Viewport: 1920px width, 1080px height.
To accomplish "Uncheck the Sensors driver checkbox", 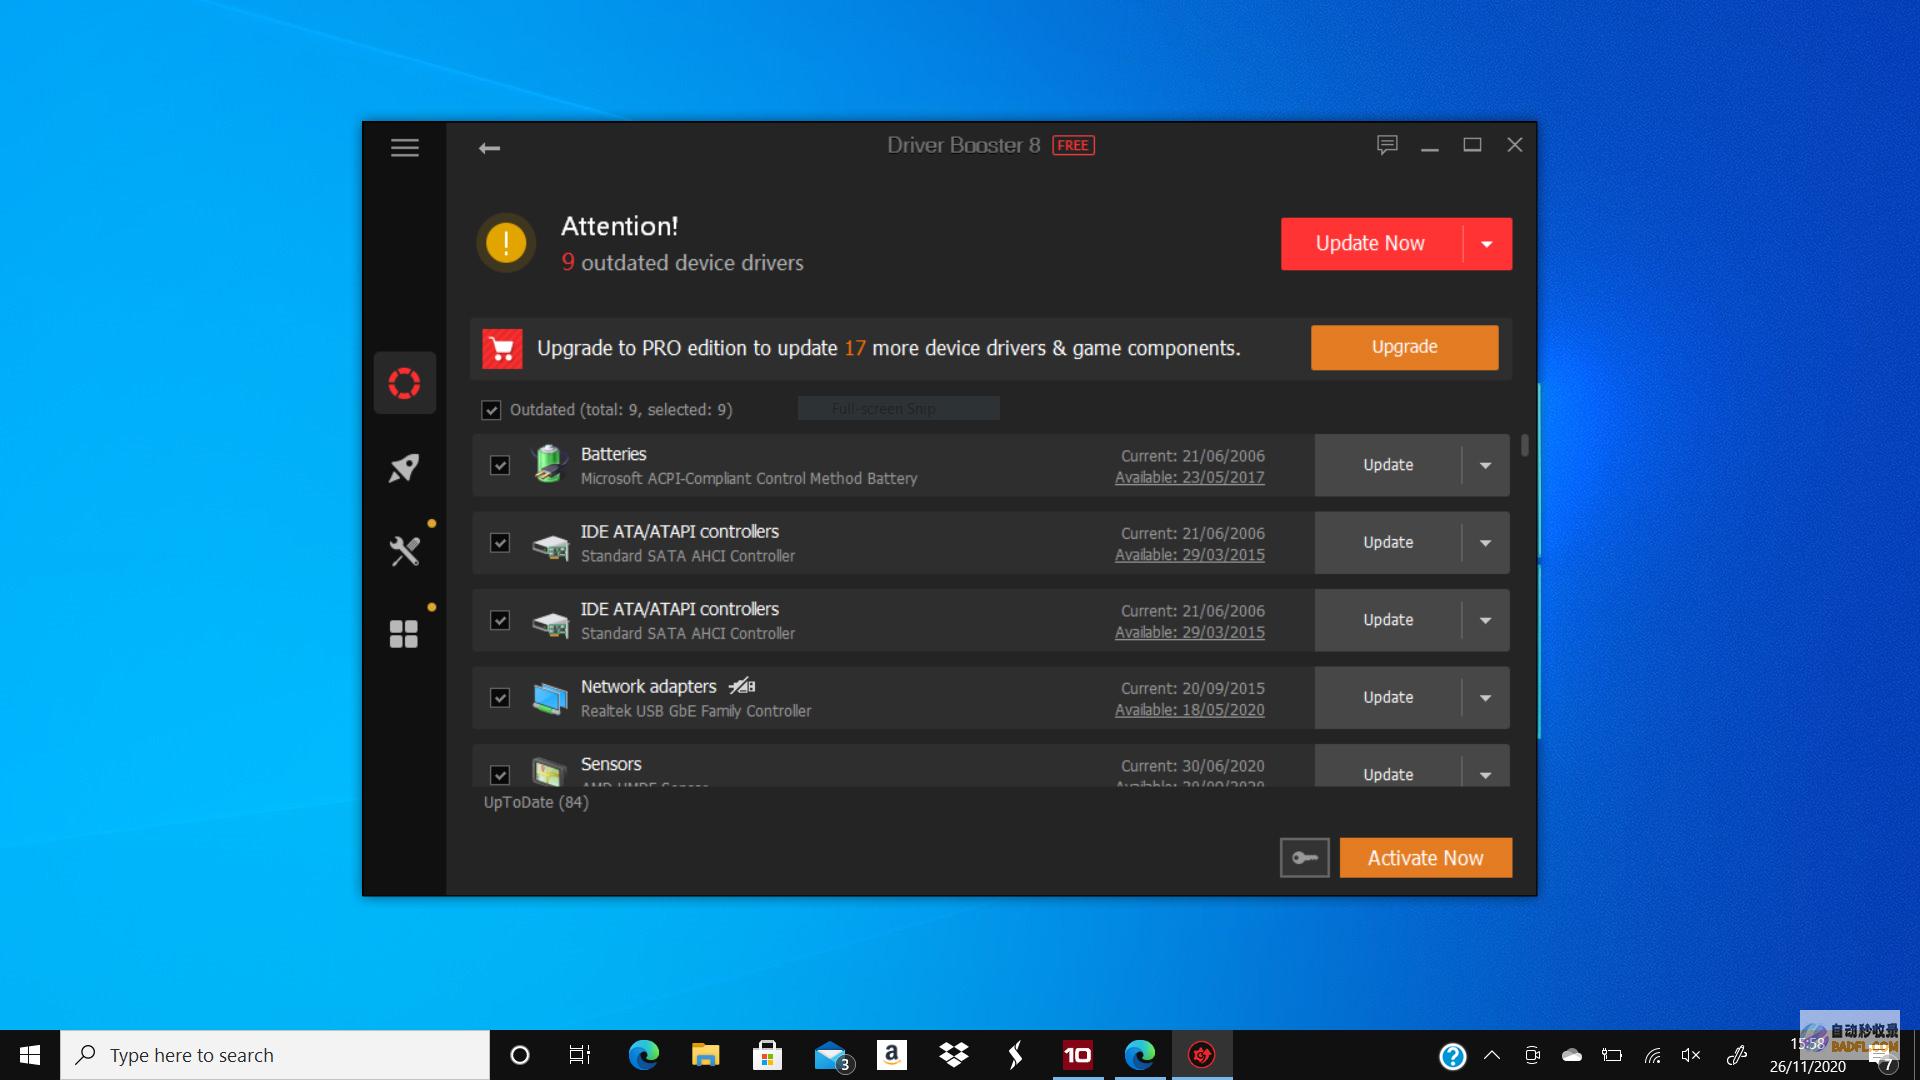I will [500, 775].
